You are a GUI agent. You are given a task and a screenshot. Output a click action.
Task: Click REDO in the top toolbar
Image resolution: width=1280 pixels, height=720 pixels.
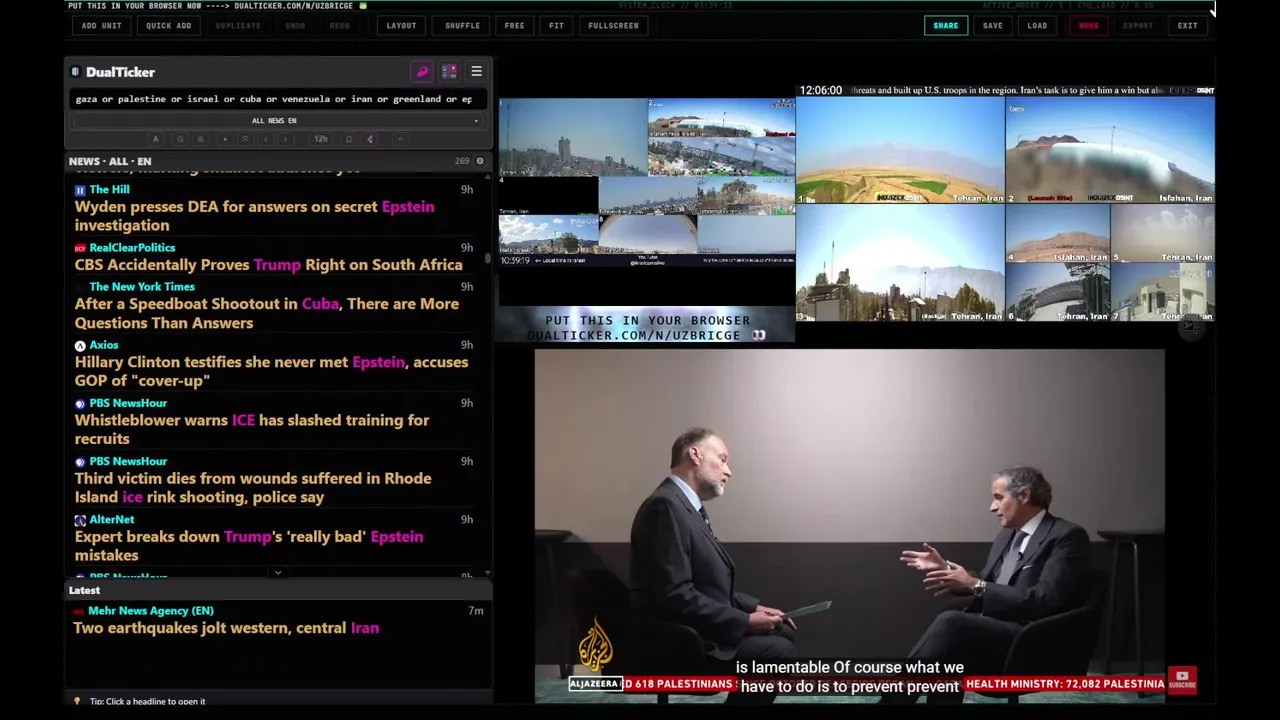[x=340, y=25]
